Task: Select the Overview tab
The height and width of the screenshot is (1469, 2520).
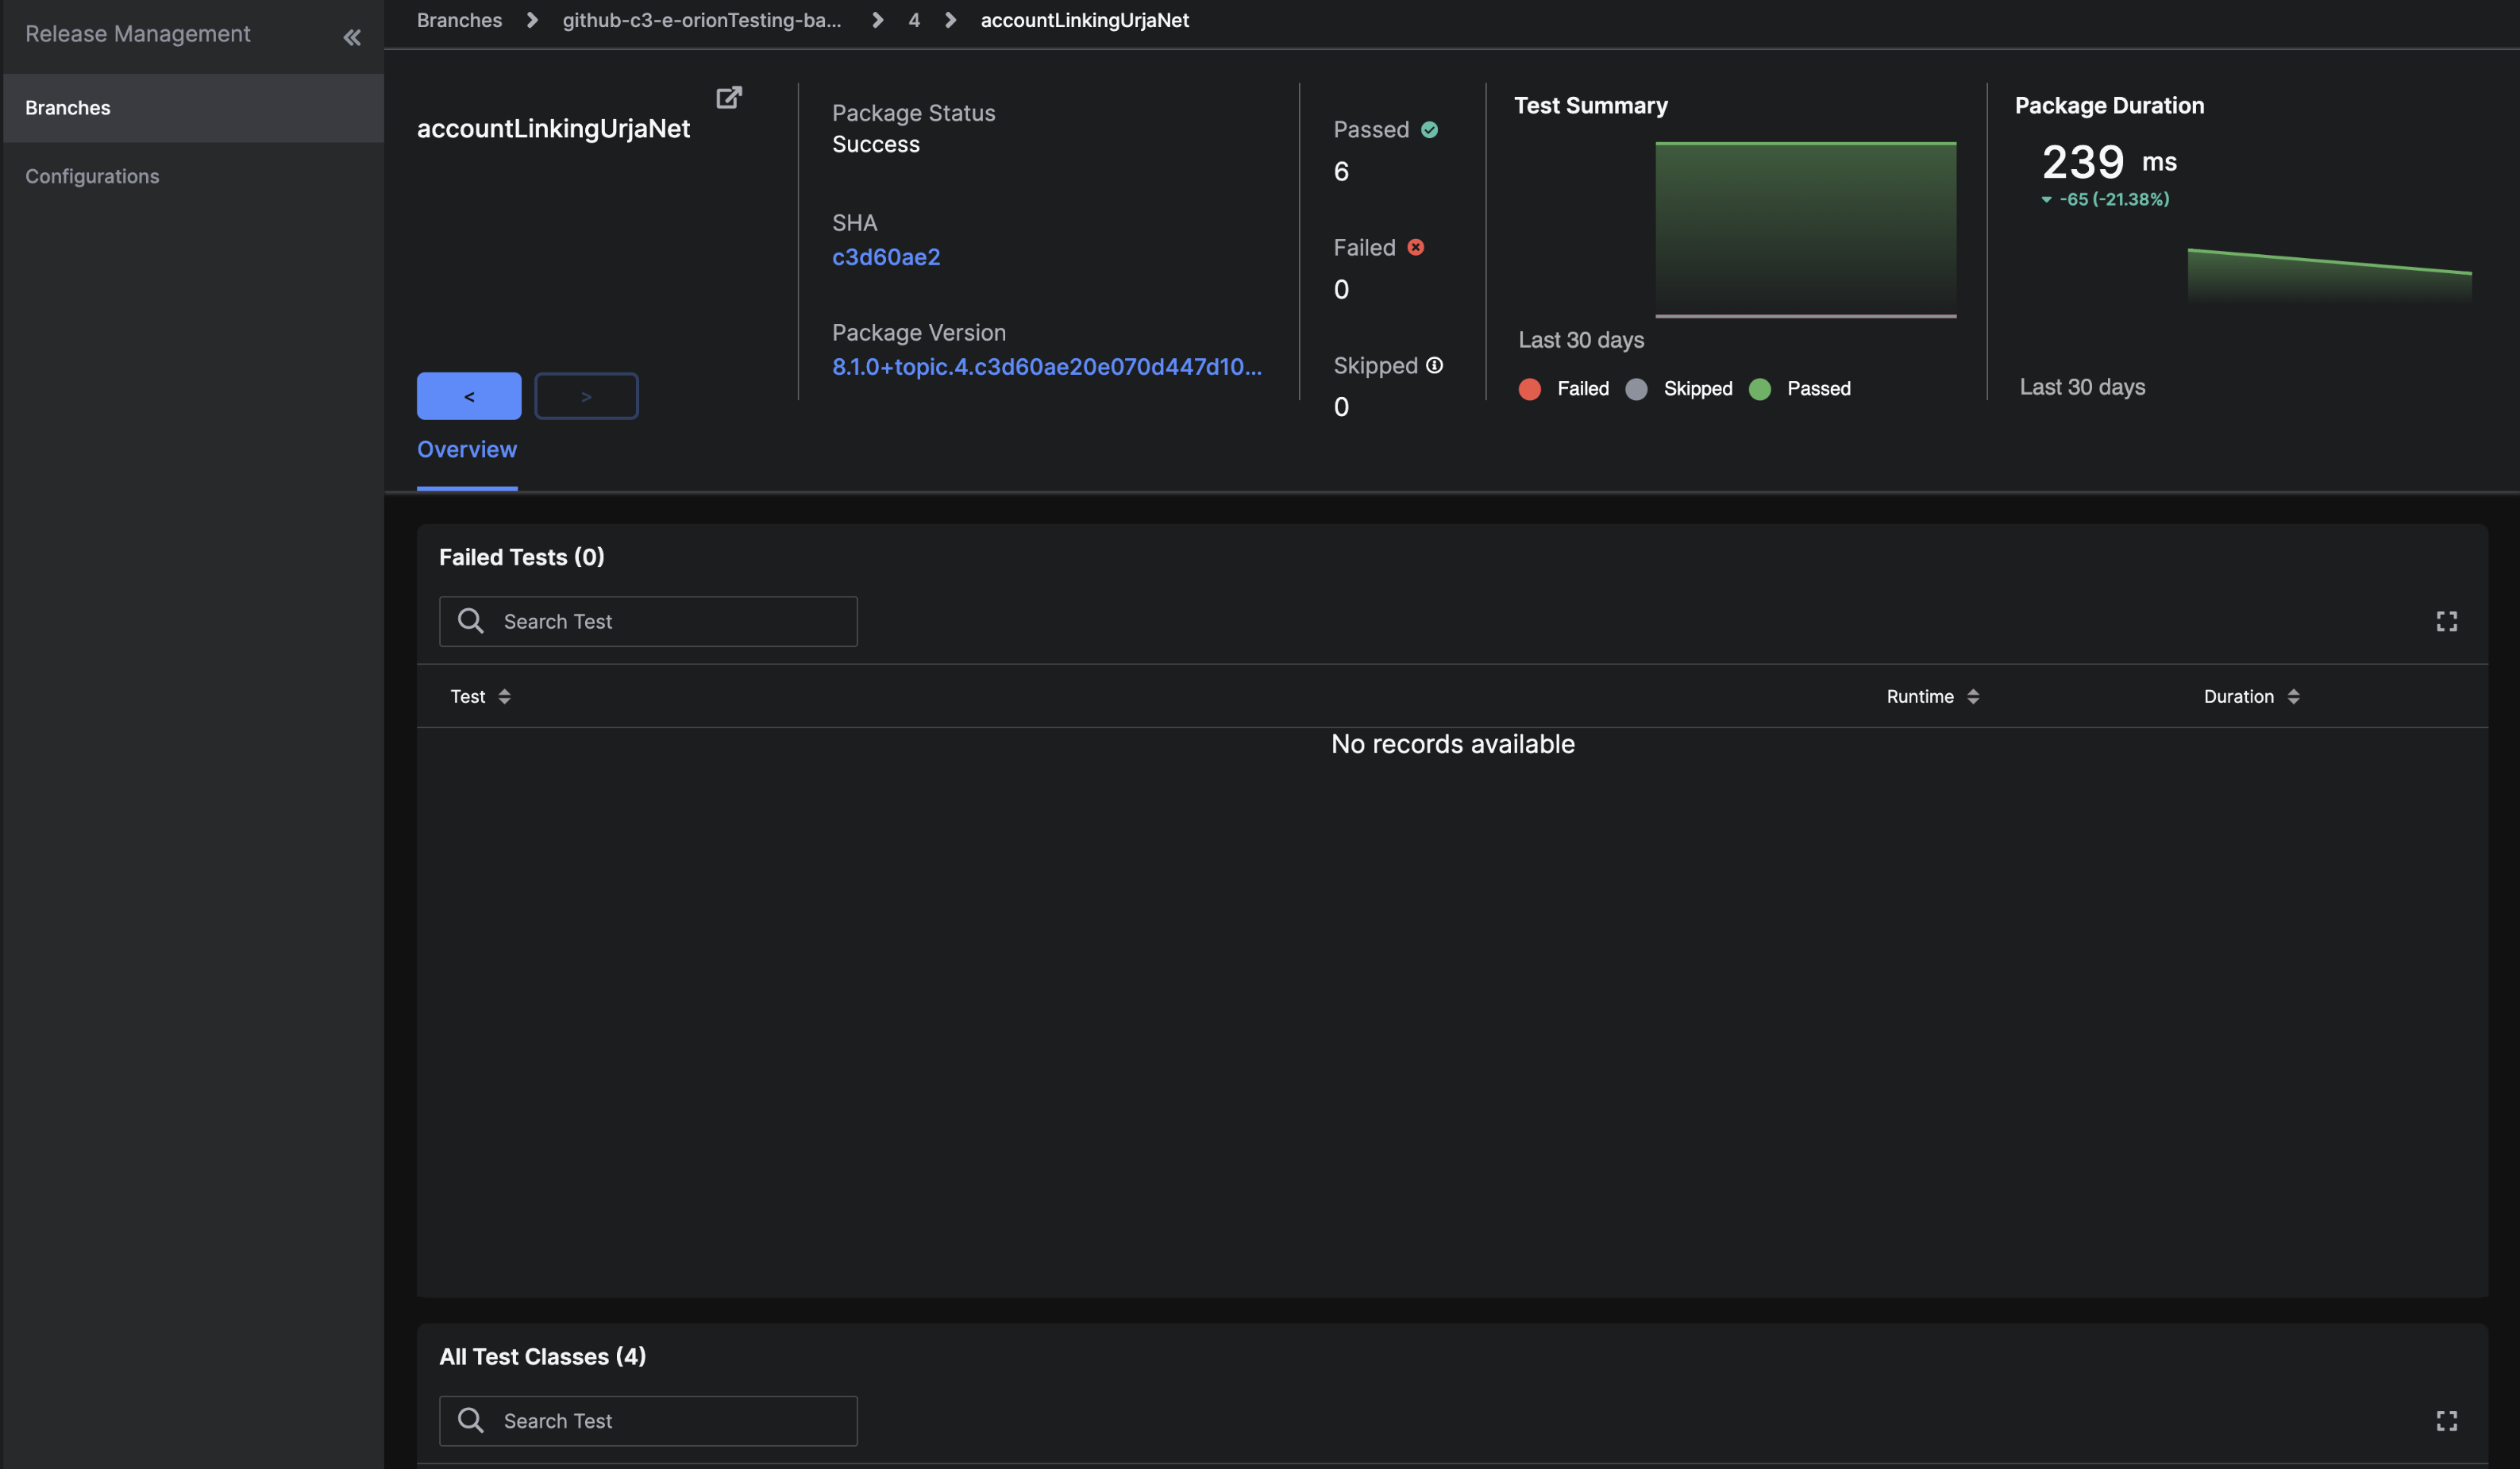Action: (467, 450)
